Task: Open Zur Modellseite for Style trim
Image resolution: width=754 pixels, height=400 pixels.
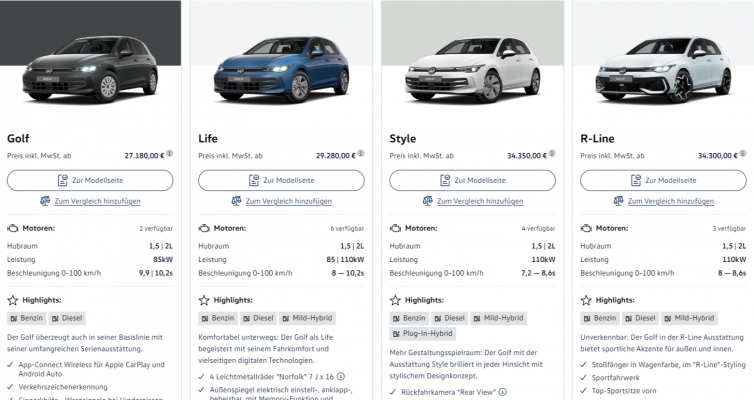Action: coord(472,180)
